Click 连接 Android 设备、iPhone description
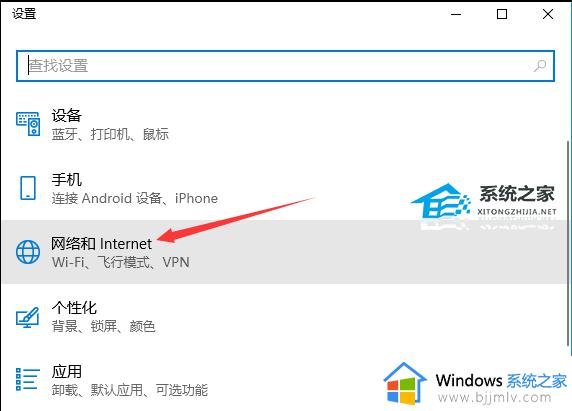572x411 pixels. (x=135, y=198)
